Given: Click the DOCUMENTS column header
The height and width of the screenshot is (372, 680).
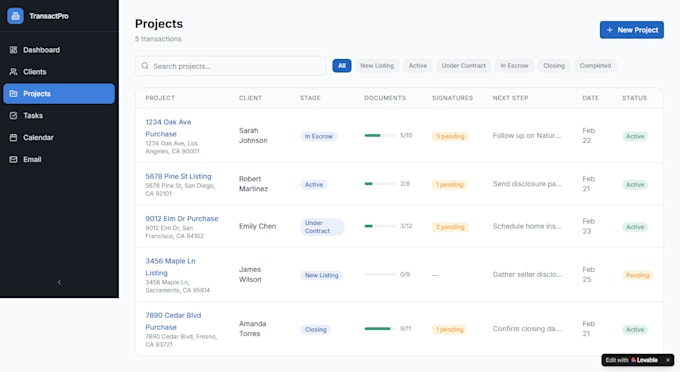Looking at the screenshot, I should coord(385,98).
